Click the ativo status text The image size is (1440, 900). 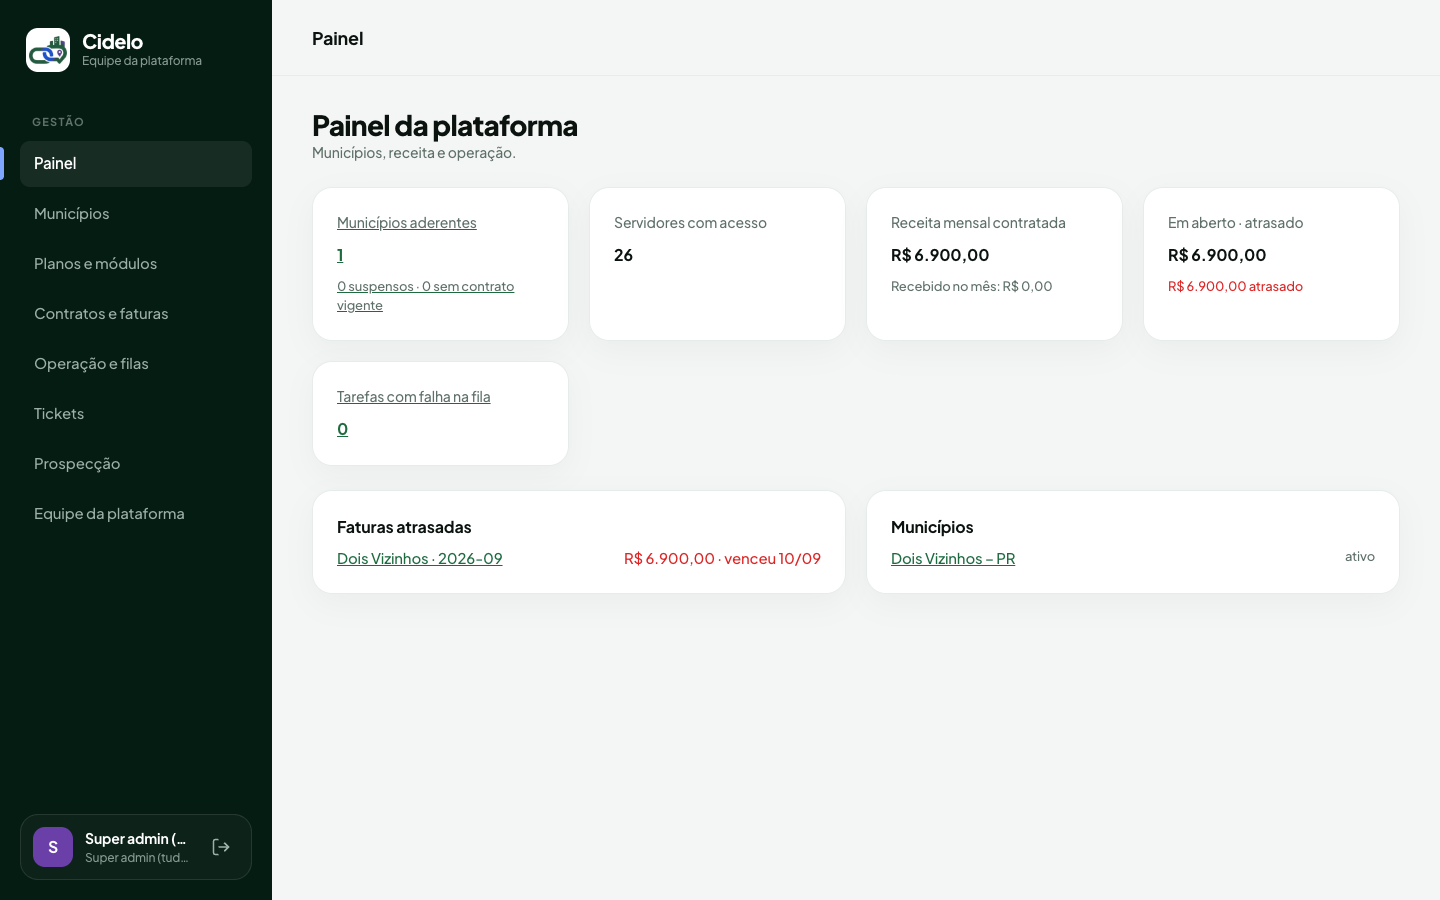1360,557
